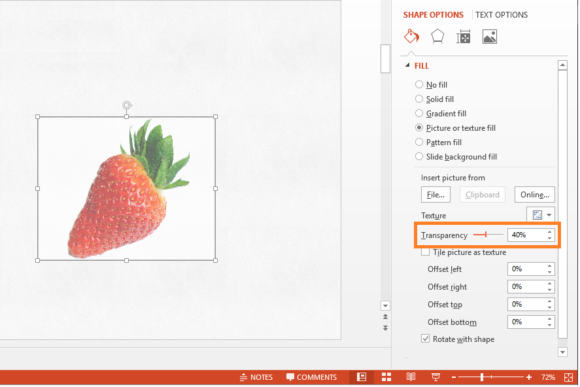
Task: Switch to Normal view
Action: [361, 377]
